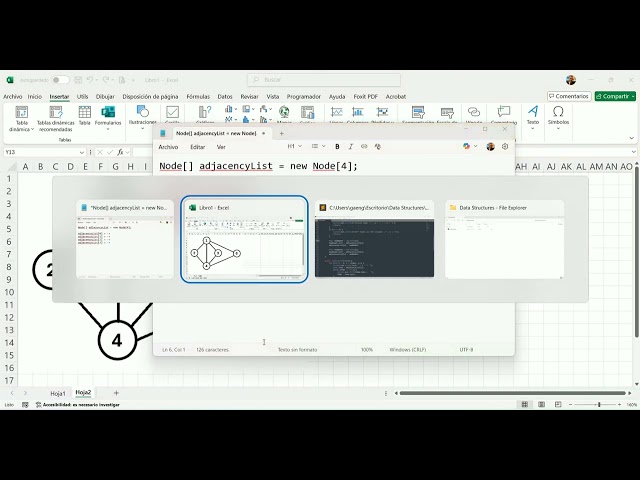The width and height of the screenshot is (640, 480).
Task: Toggle the Autoguardado switch
Action: coord(60,80)
